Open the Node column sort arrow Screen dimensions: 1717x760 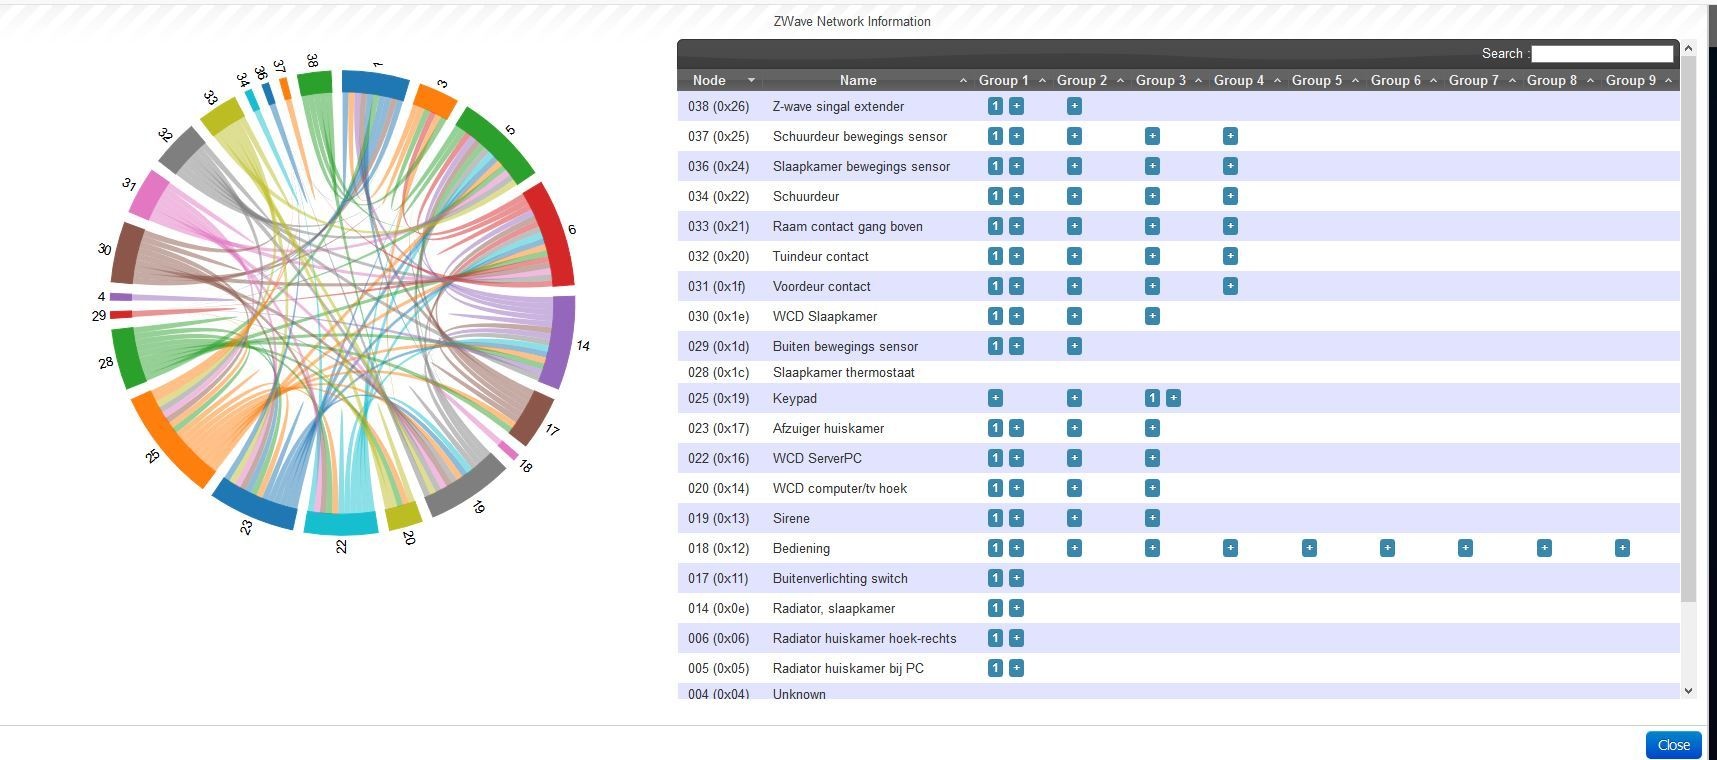[x=751, y=80]
